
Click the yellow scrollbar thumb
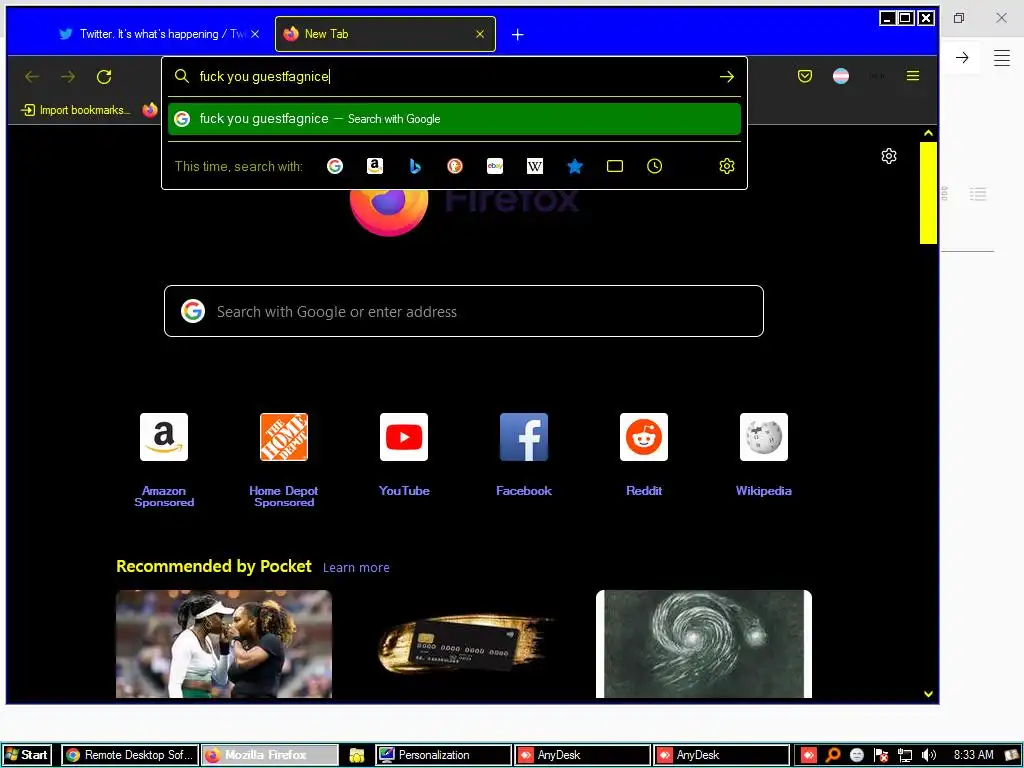(x=928, y=193)
